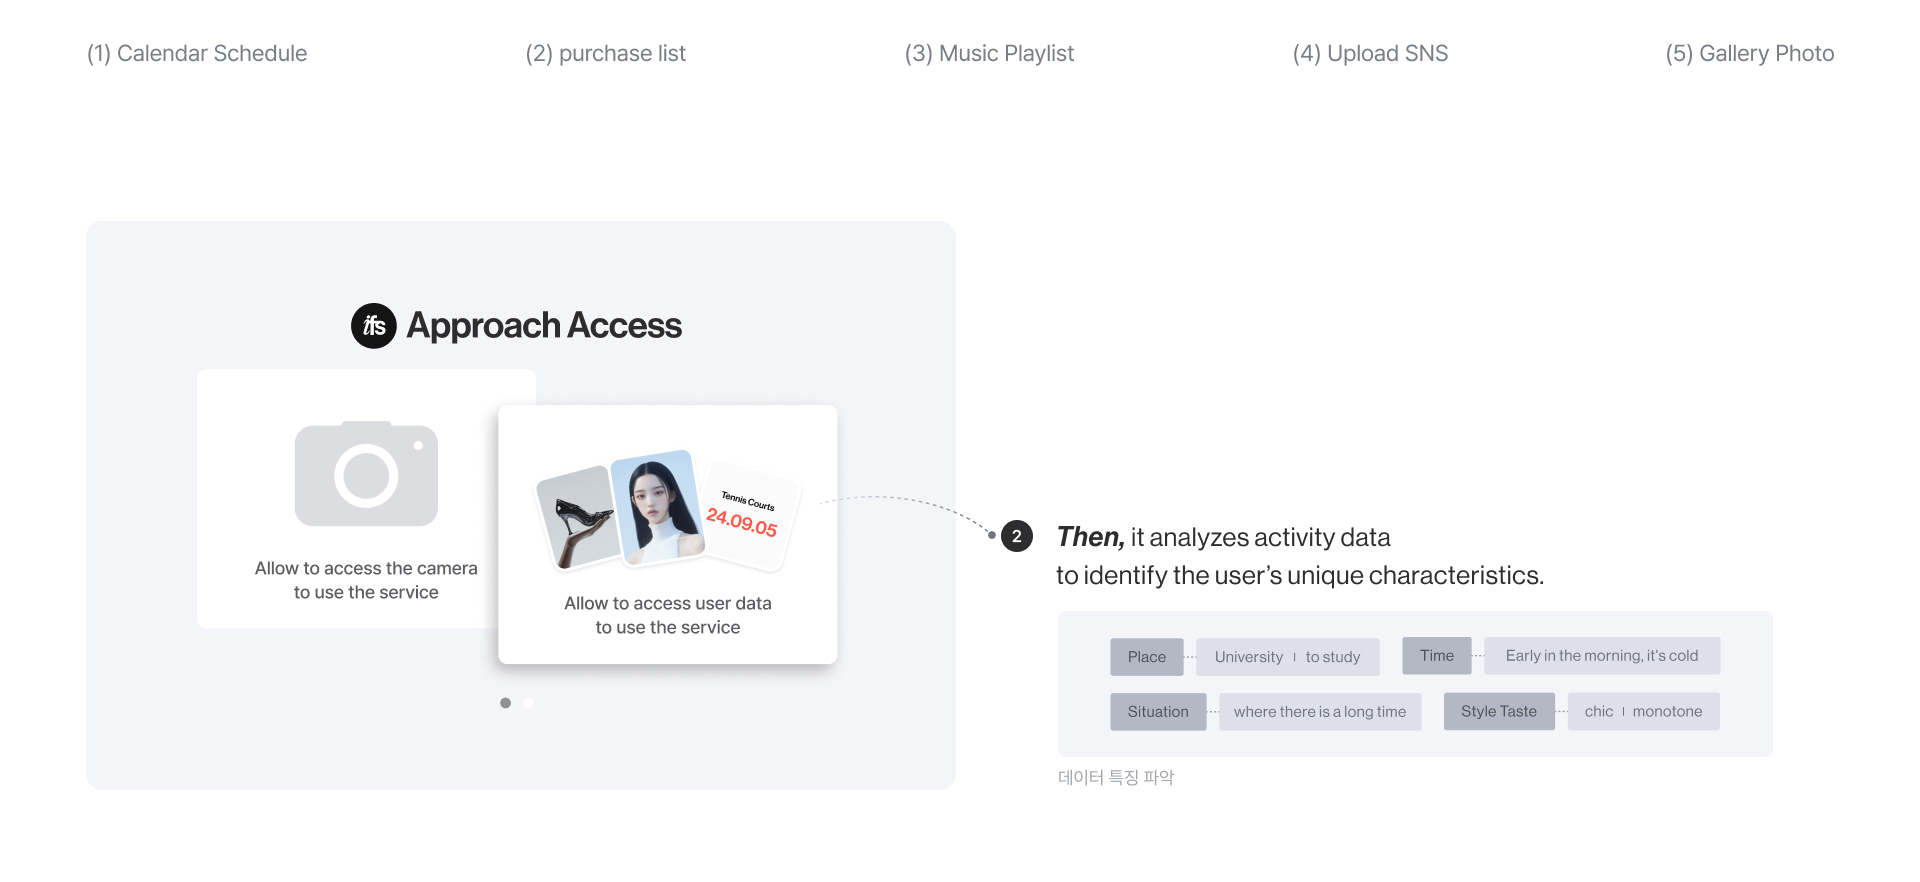1920x882 pixels.
Task: Switch to the second carousel page dot
Action: pos(528,703)
